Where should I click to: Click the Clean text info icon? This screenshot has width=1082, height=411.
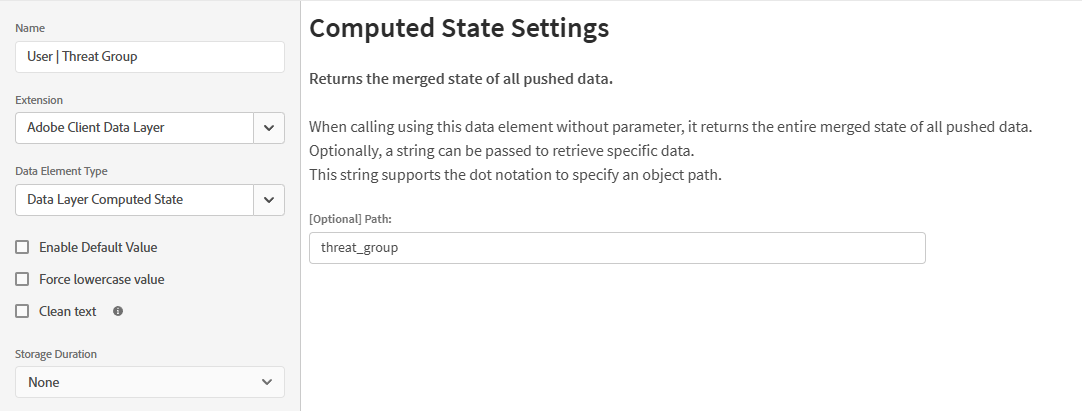coord(118,311)
